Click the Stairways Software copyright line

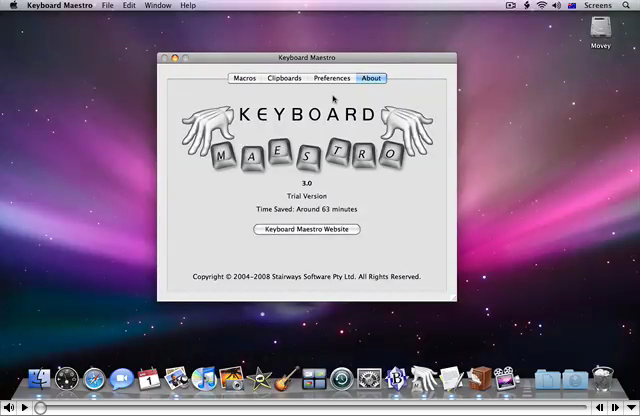point(307,276)
